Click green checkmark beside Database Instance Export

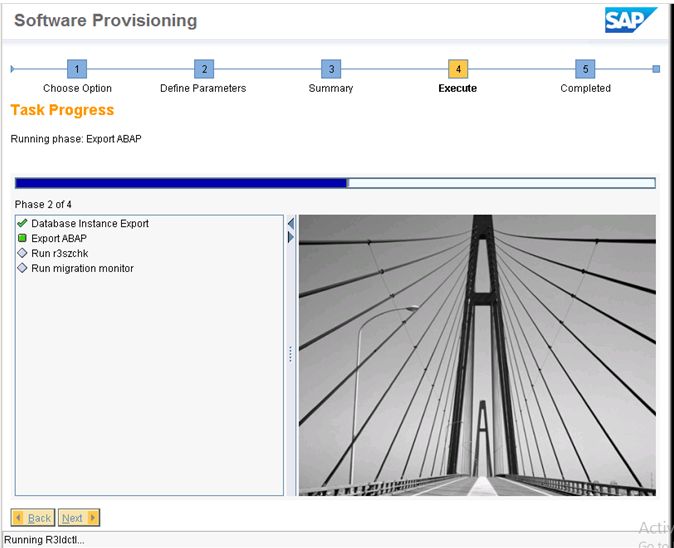pos(22,223)
